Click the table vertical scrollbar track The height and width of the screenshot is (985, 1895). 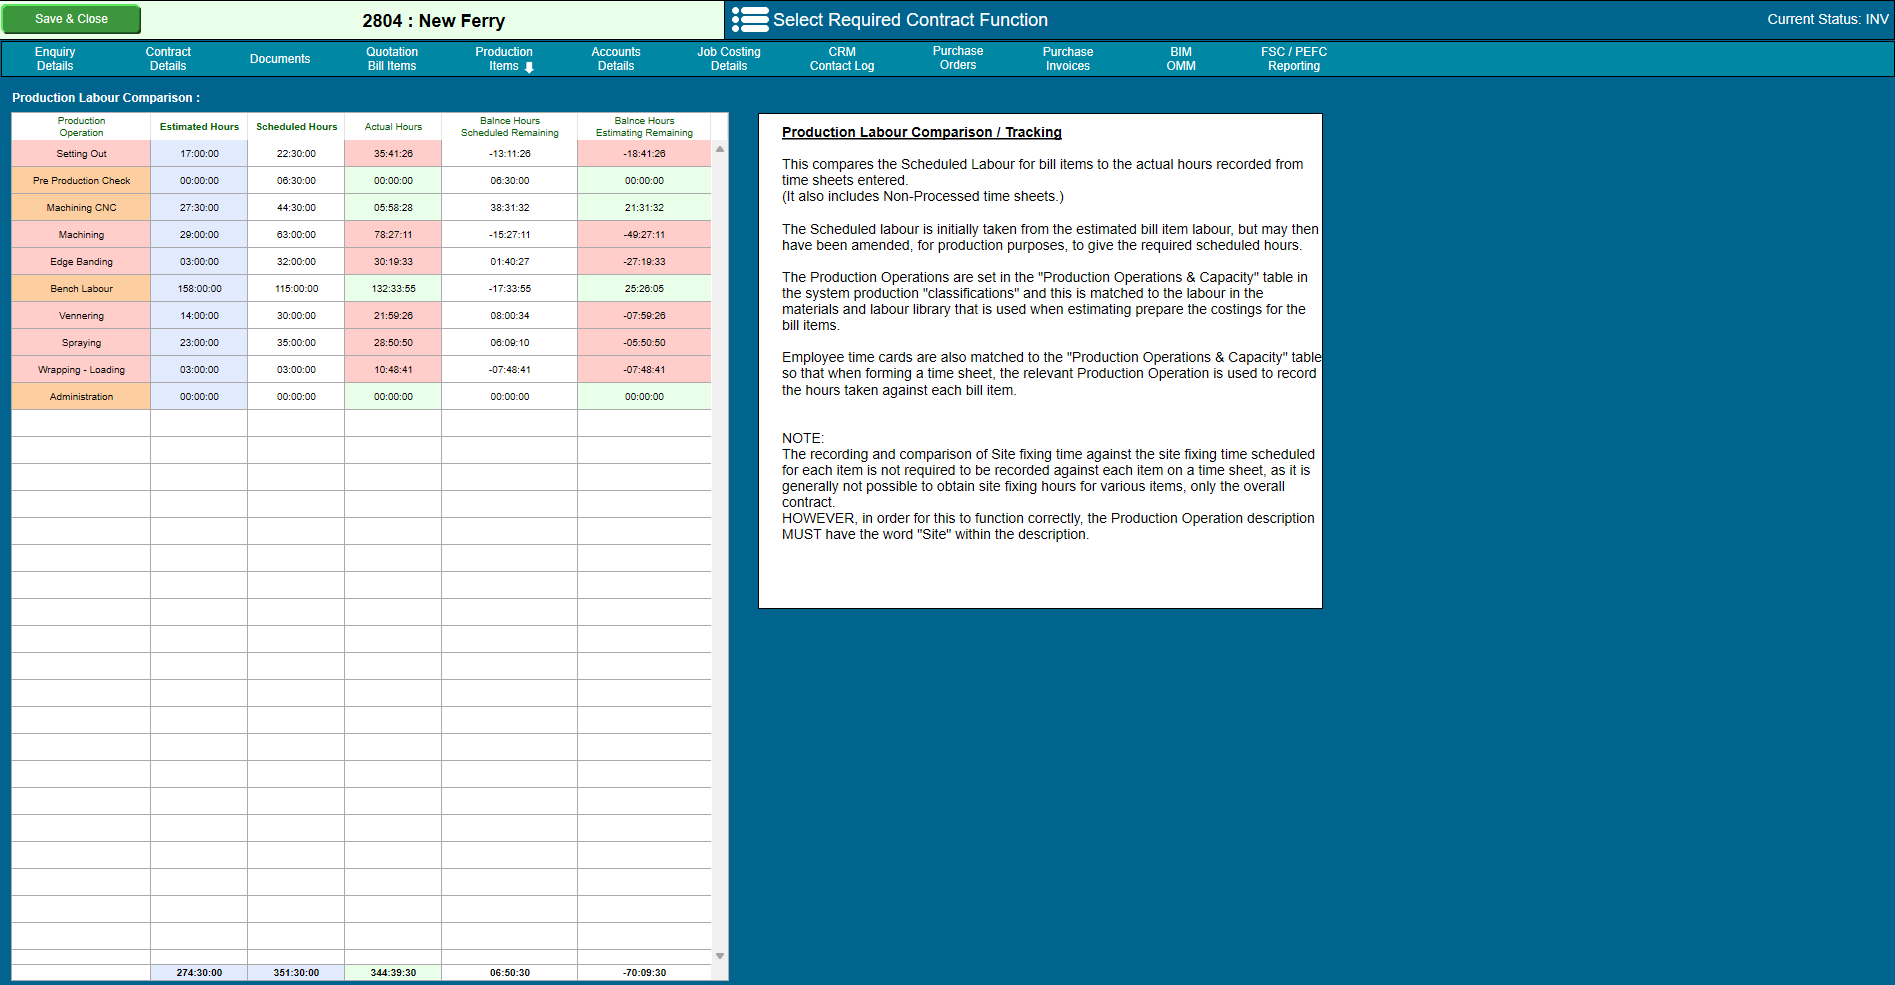(x=720, y=552)
